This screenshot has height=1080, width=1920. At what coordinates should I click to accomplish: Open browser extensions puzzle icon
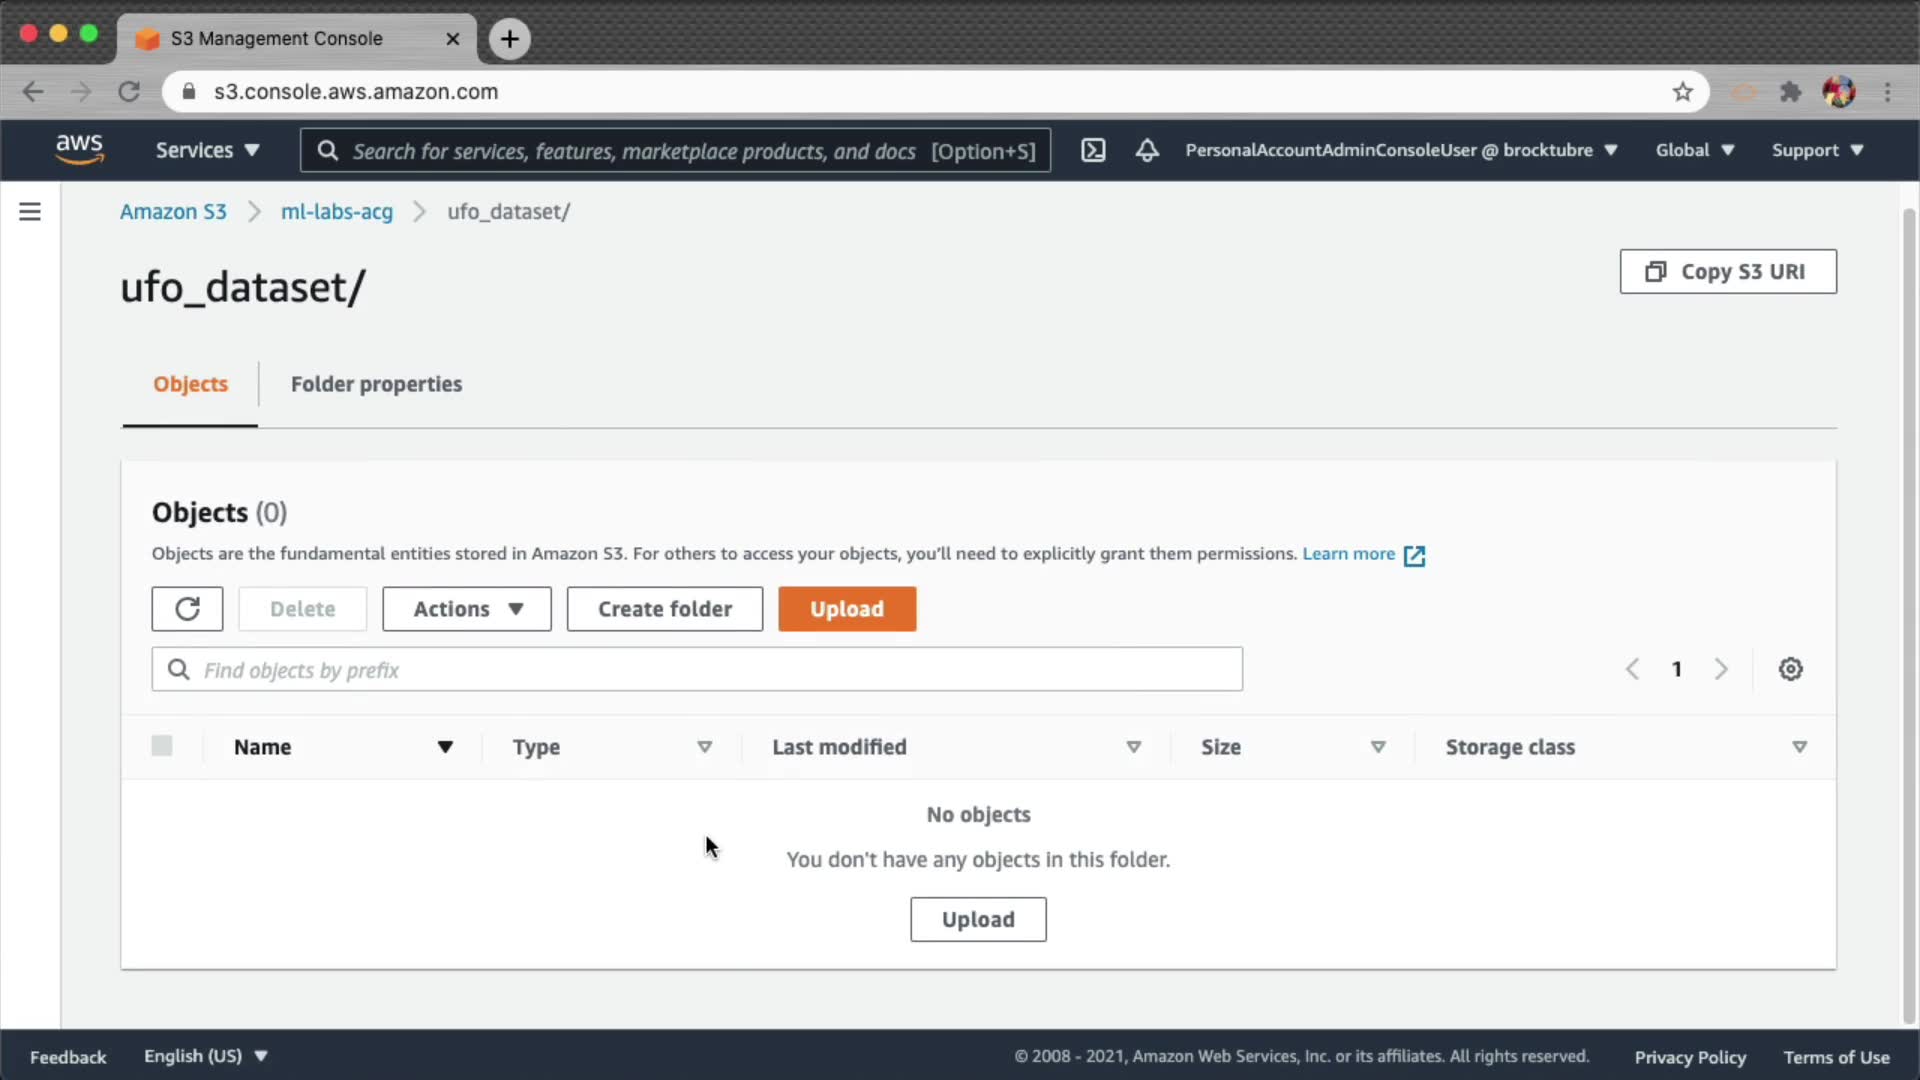click(x=1790, y=92)
